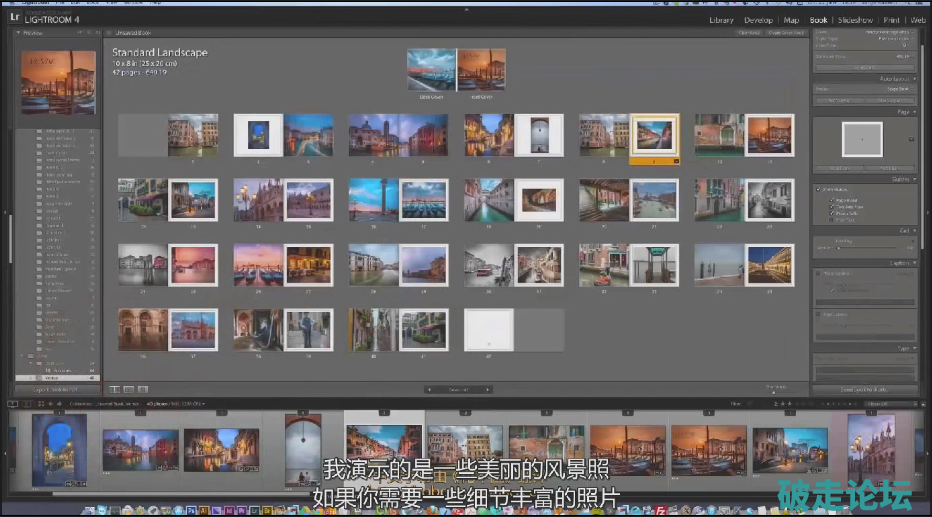This screenshot has width=932, height=517.
Task: Click the Send Book to Blurb button
Action: coord(864,389)
